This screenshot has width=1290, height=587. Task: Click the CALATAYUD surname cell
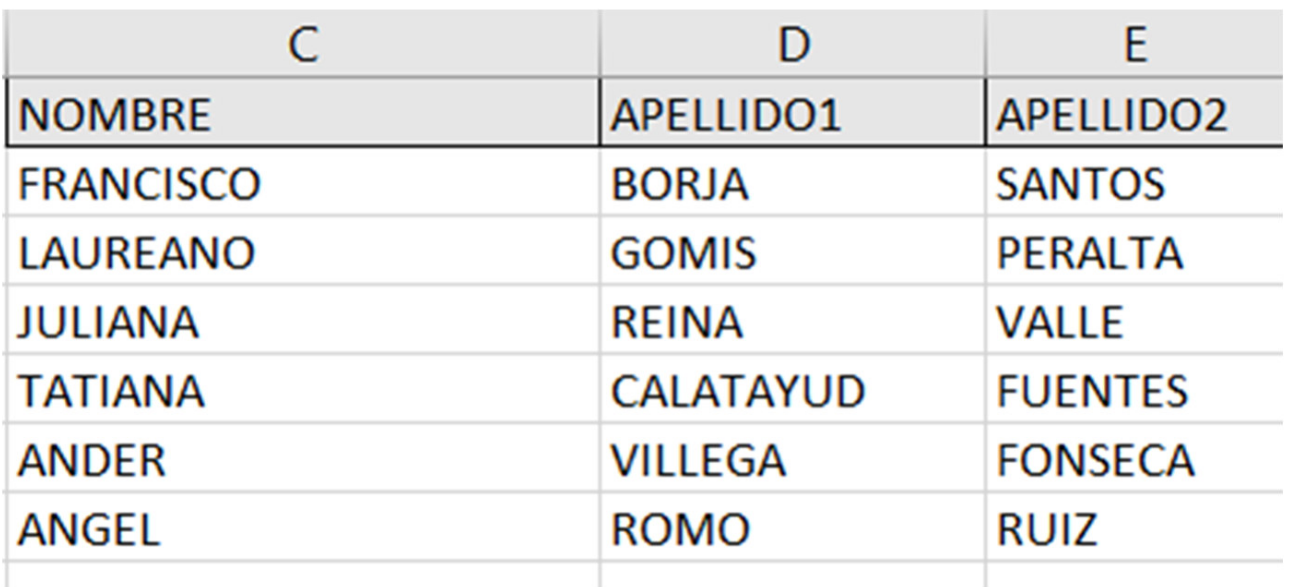point(792,392)
